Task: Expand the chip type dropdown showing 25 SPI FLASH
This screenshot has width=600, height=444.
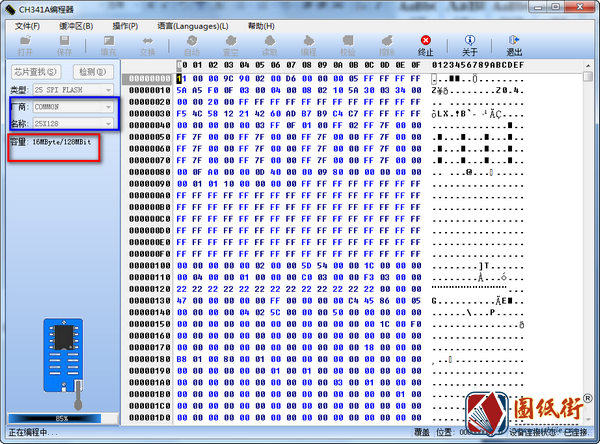Action: [108, 89]
